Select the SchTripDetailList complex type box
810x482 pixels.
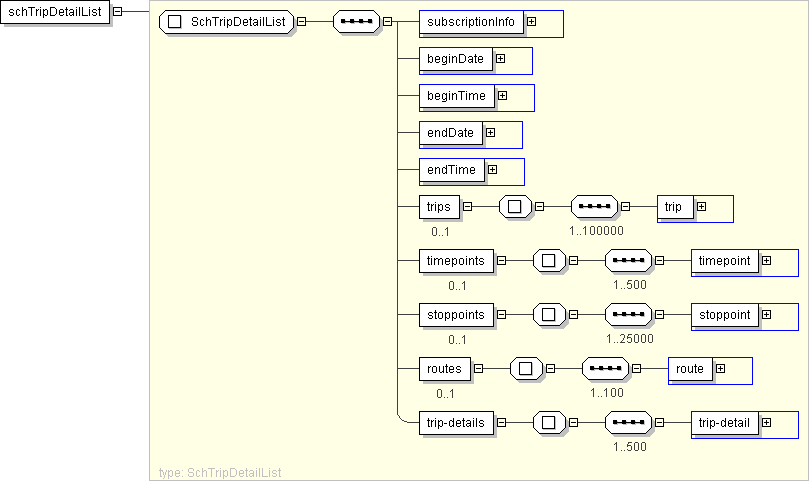226,22
